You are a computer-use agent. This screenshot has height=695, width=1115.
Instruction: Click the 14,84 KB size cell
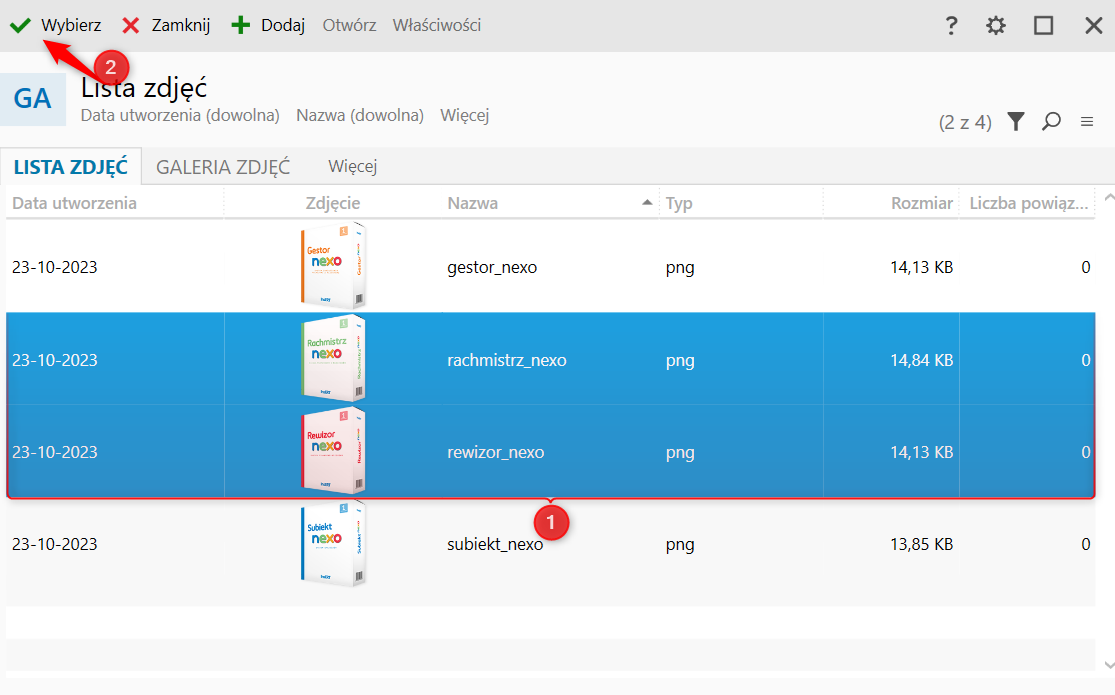[922, 360]
